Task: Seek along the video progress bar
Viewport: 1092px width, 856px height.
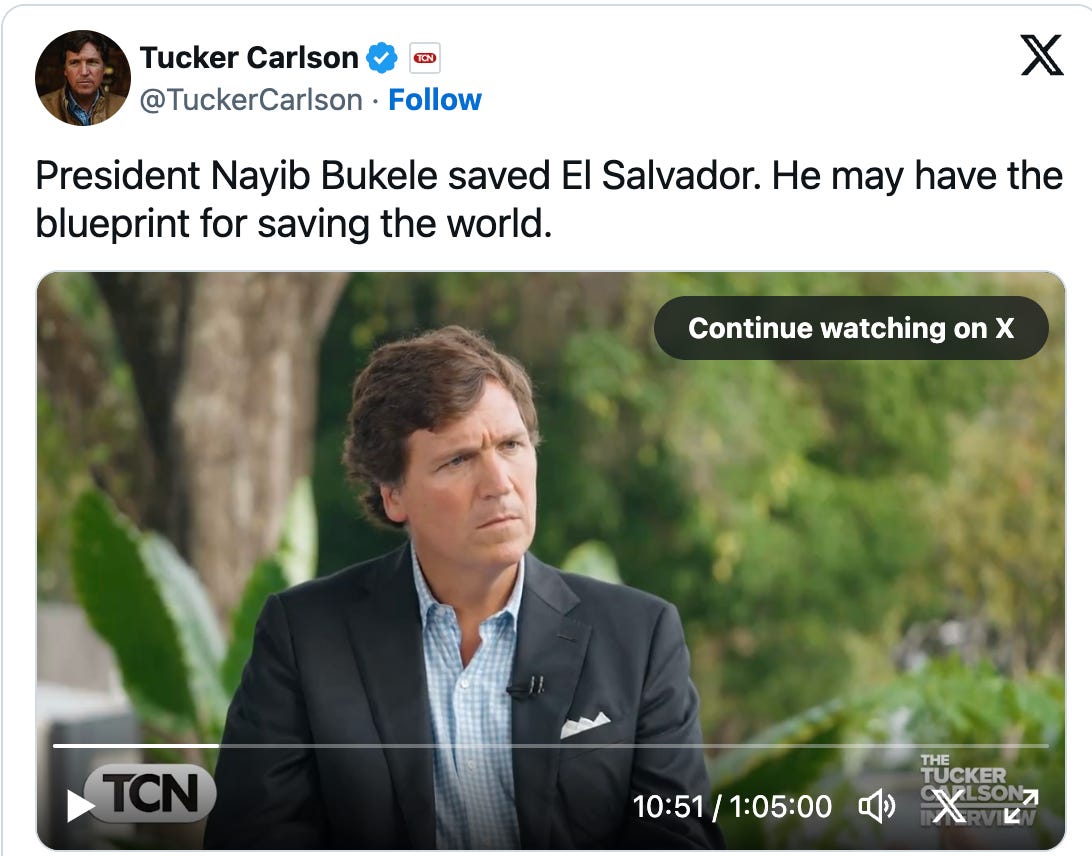Action: [x=600, y=746]
